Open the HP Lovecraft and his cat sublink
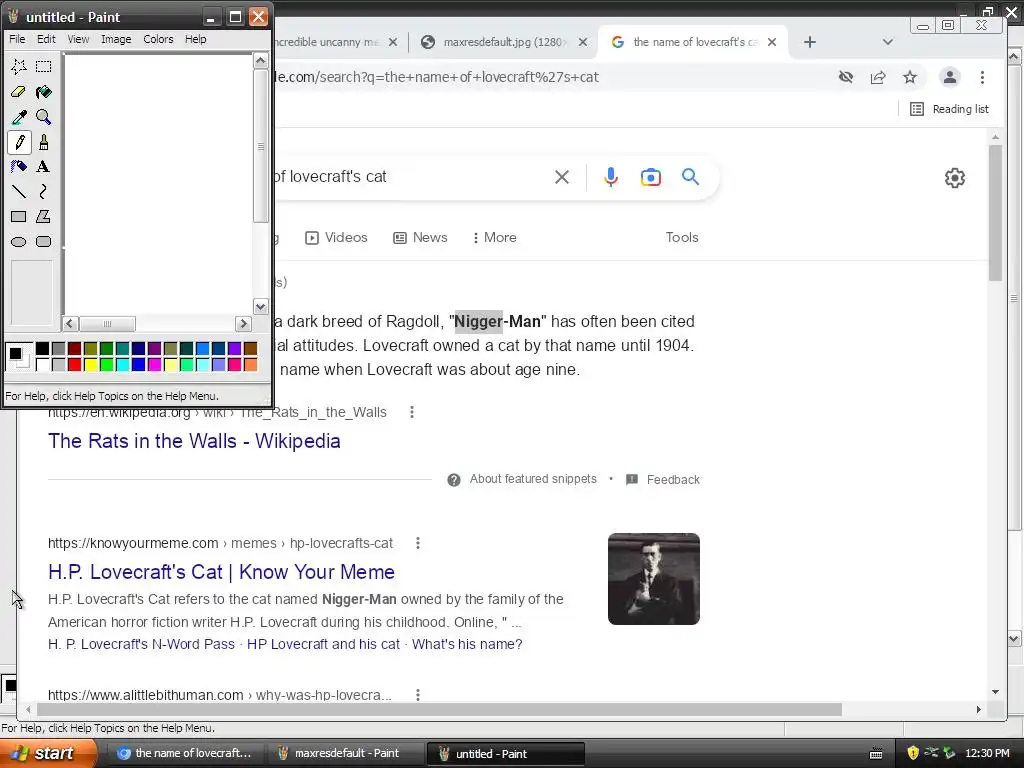1024x768 pixels. 323,644
